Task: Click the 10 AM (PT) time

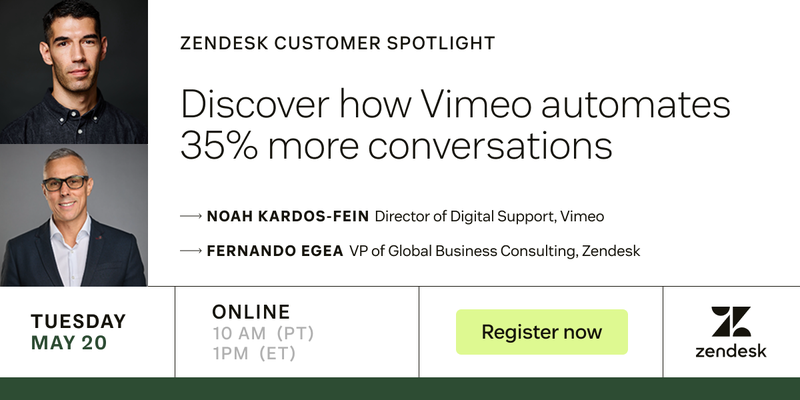Action: [263, 333]
